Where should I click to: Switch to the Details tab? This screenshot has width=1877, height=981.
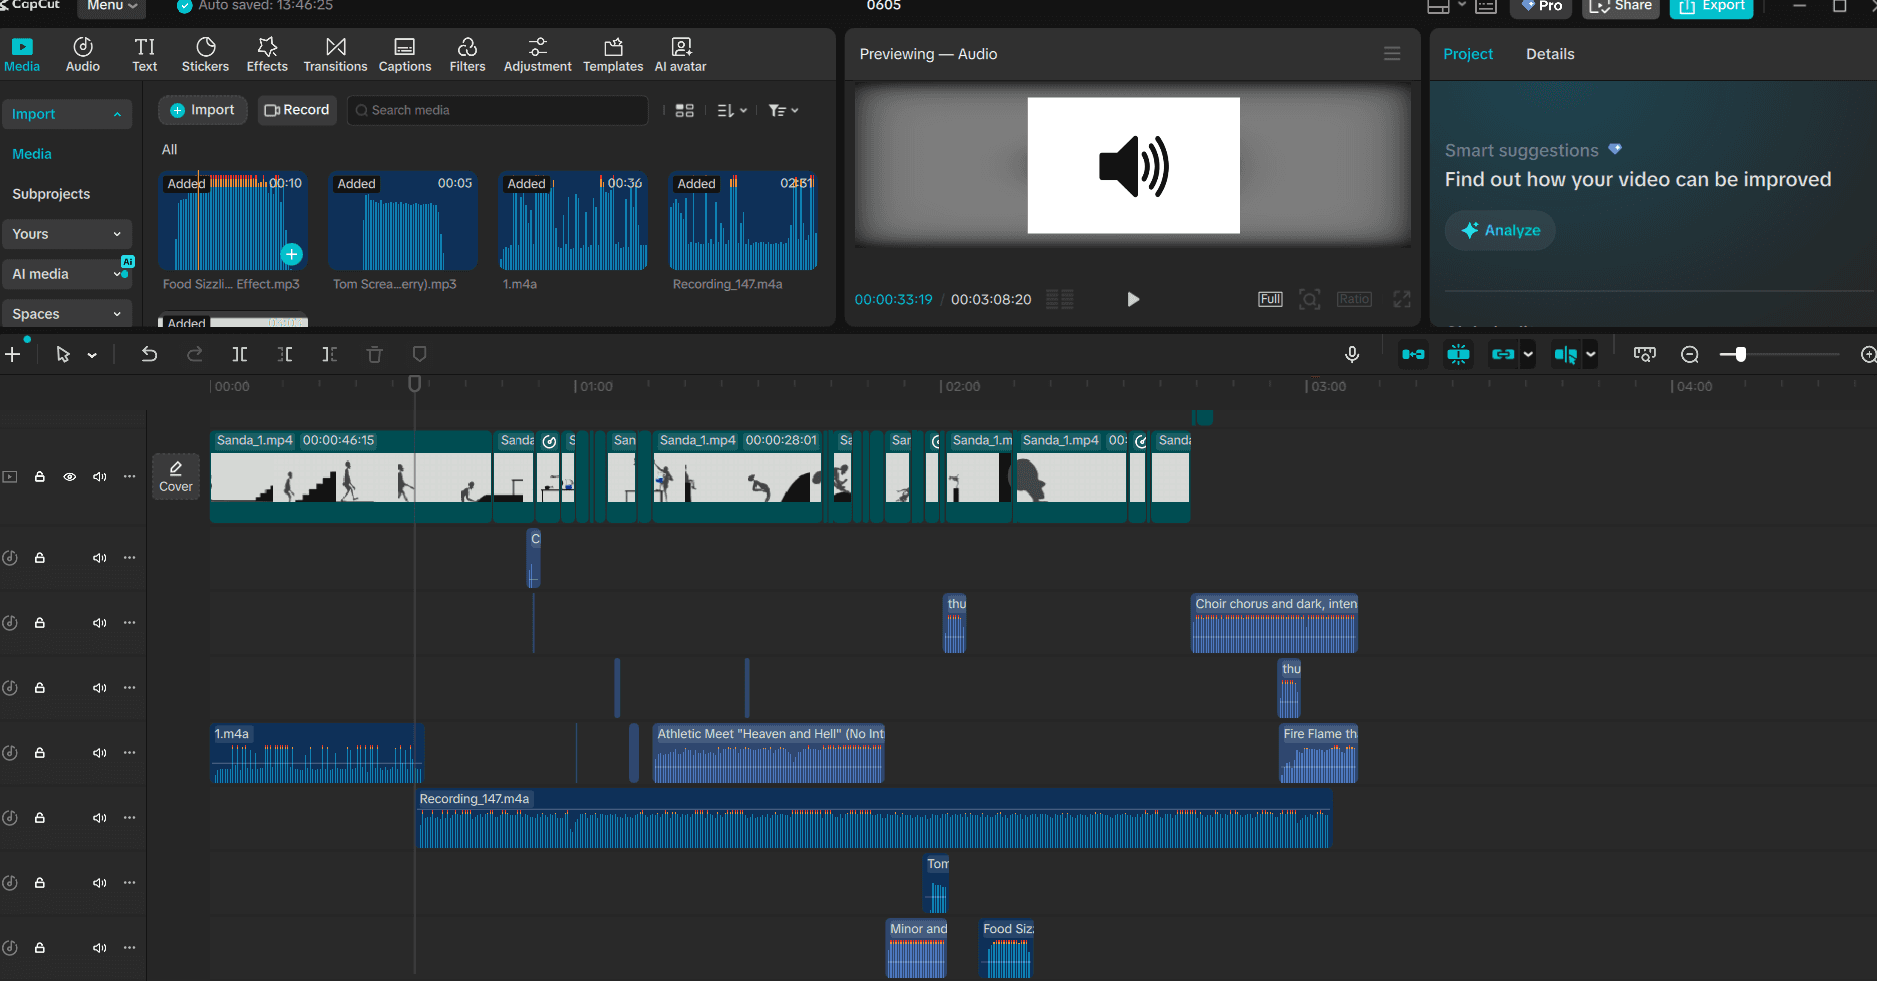pyautogui.click(x=1550, y=54)
